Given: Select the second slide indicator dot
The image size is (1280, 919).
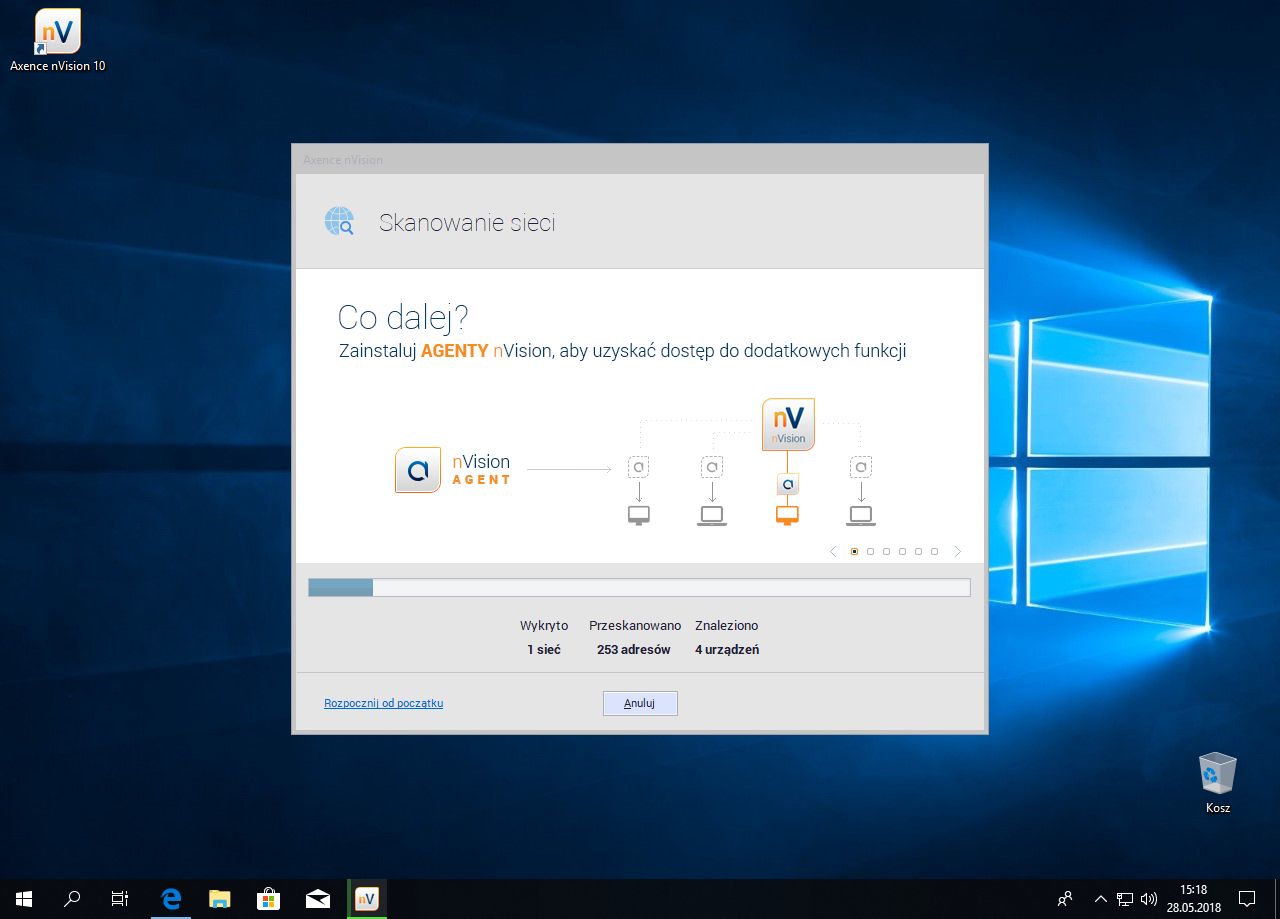Looking at the screenshot, I should tap(870, 551).
